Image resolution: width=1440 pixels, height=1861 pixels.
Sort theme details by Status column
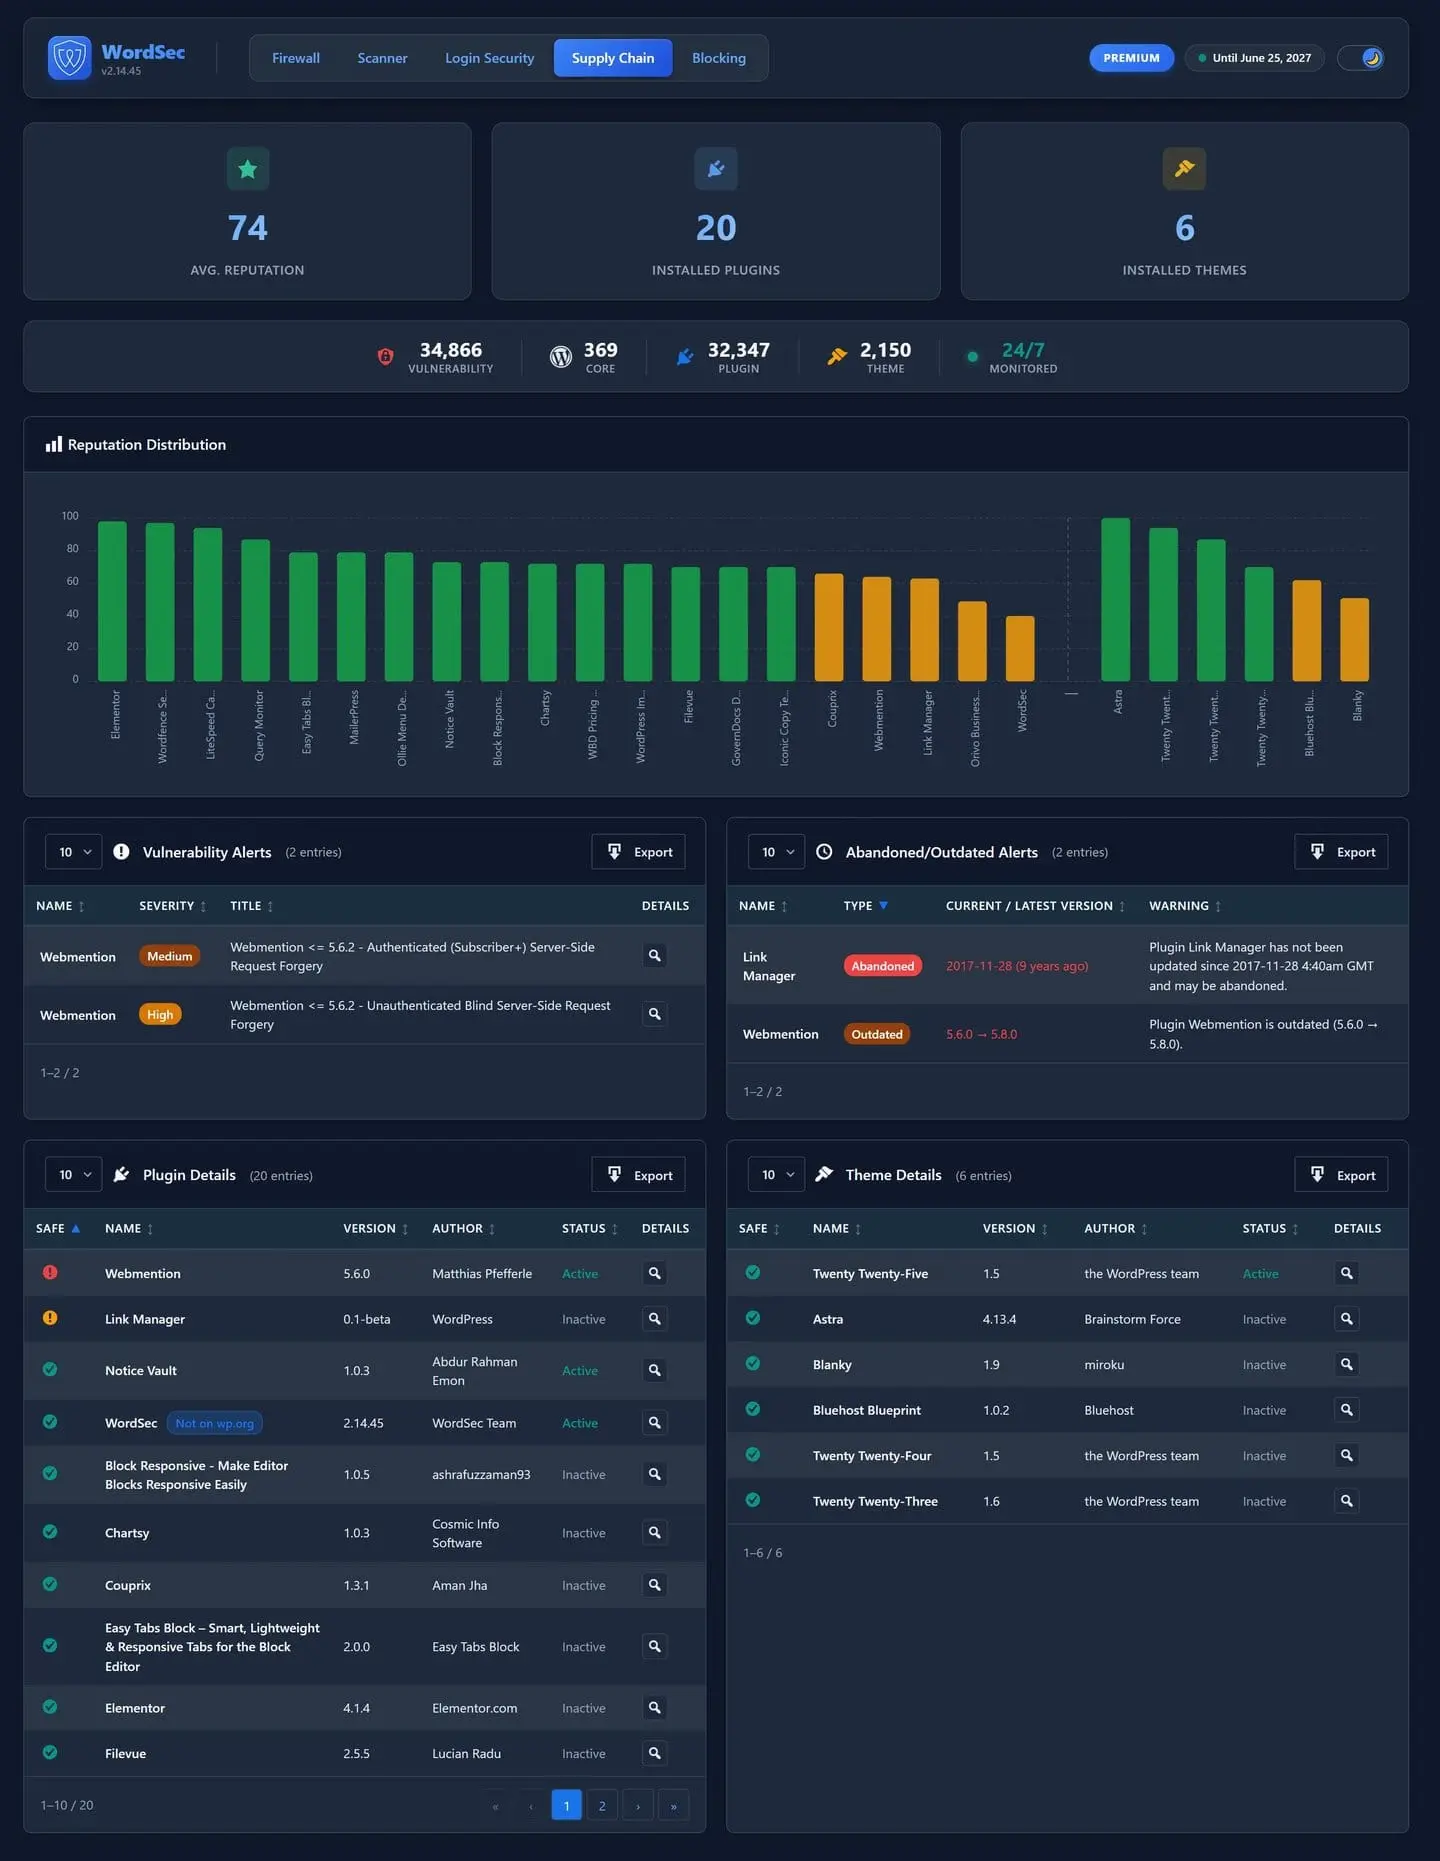(x=1271, y=1229)
